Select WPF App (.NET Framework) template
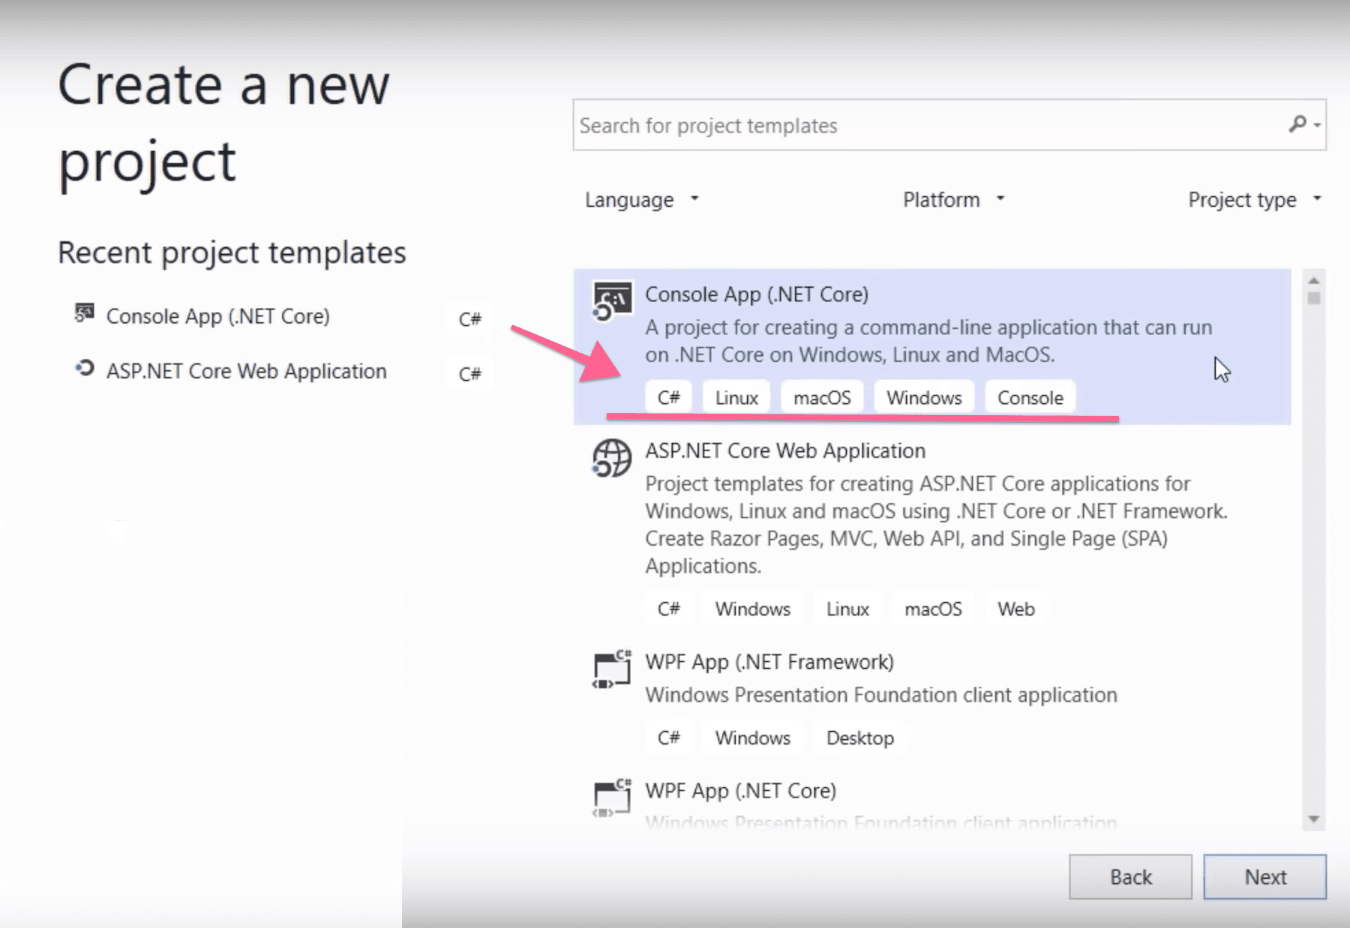Image resolution: width=1350 pixels, height=928 pixels. coord(932,700)
